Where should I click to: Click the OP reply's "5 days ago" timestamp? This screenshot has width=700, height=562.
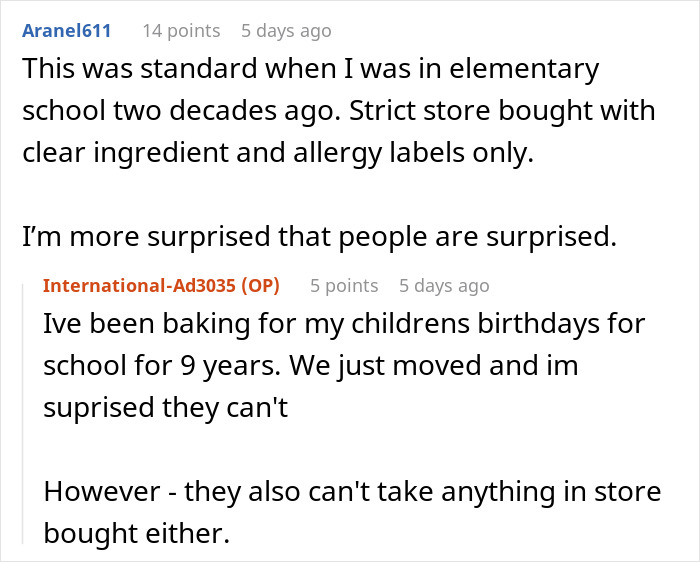(444, 286)
